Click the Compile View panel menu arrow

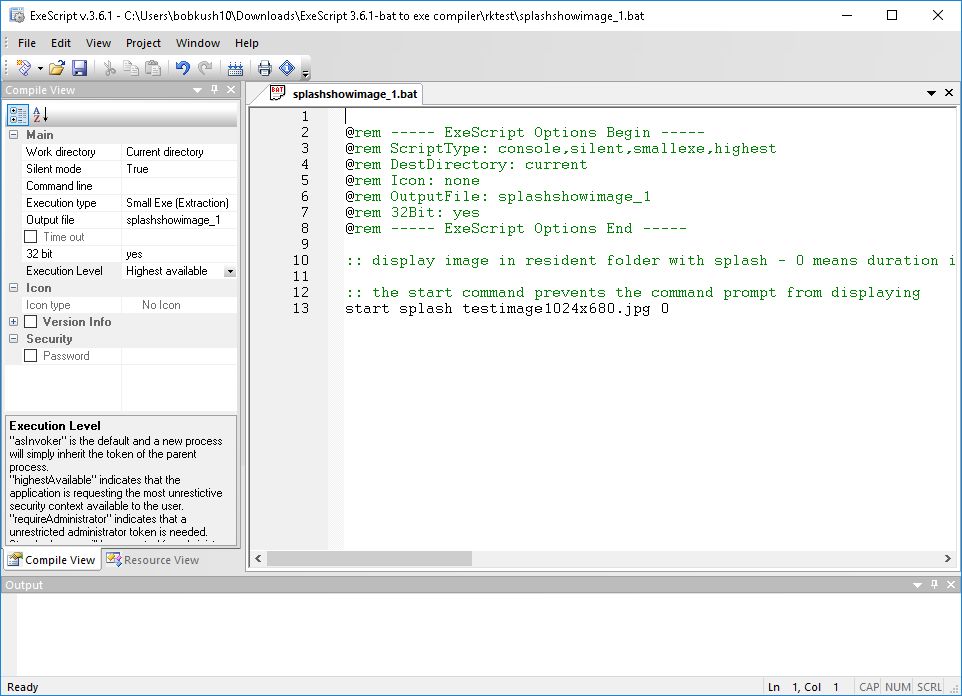pos(197,89)
